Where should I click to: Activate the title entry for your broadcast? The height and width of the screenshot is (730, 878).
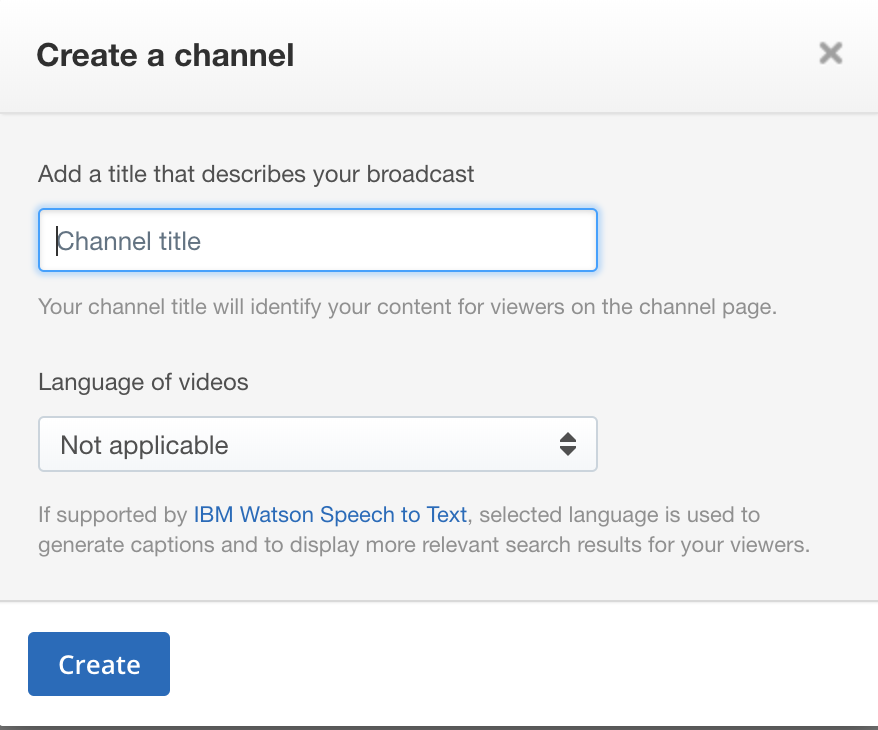tap(317, 240)
